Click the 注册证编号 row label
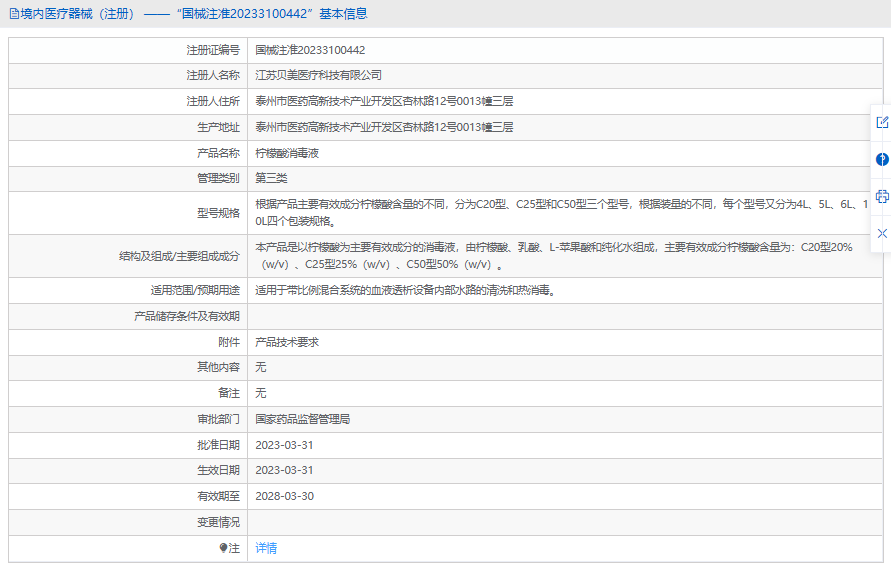This screenshot has height=571, width=891. click(213, 50)
